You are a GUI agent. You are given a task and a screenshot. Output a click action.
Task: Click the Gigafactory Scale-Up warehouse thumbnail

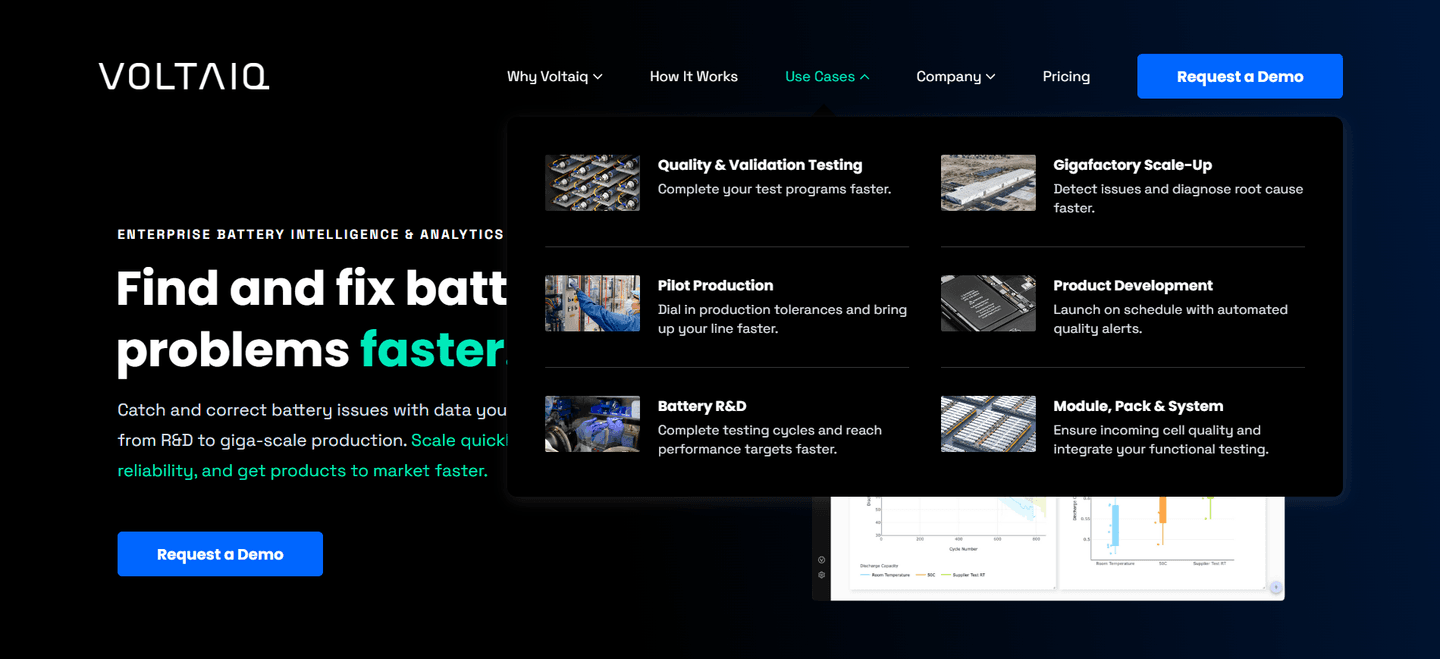click(988, 183)
